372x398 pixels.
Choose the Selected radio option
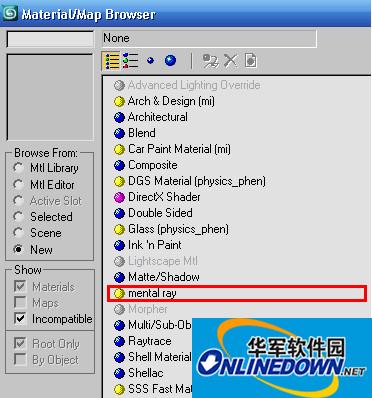(x=18, y=216)
